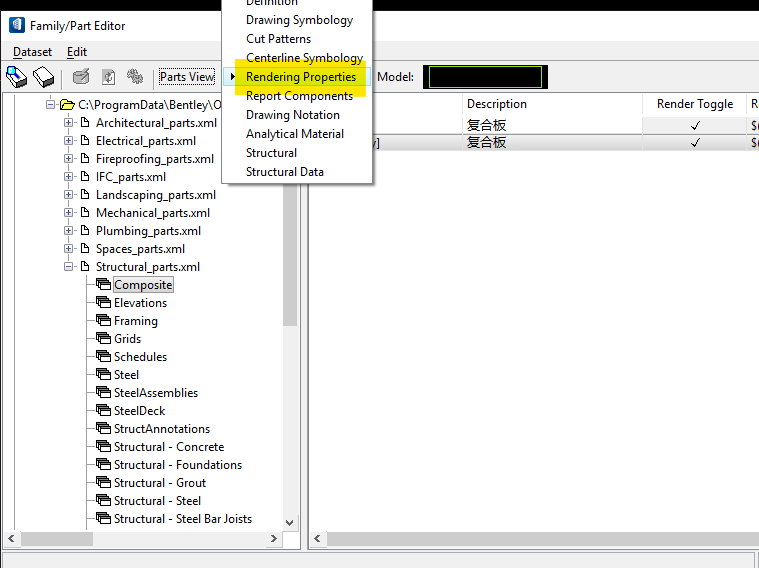Screen dimensions: 759x568
Task: Click the second white tag toolbar icon
Action: [x=43, y=77]
